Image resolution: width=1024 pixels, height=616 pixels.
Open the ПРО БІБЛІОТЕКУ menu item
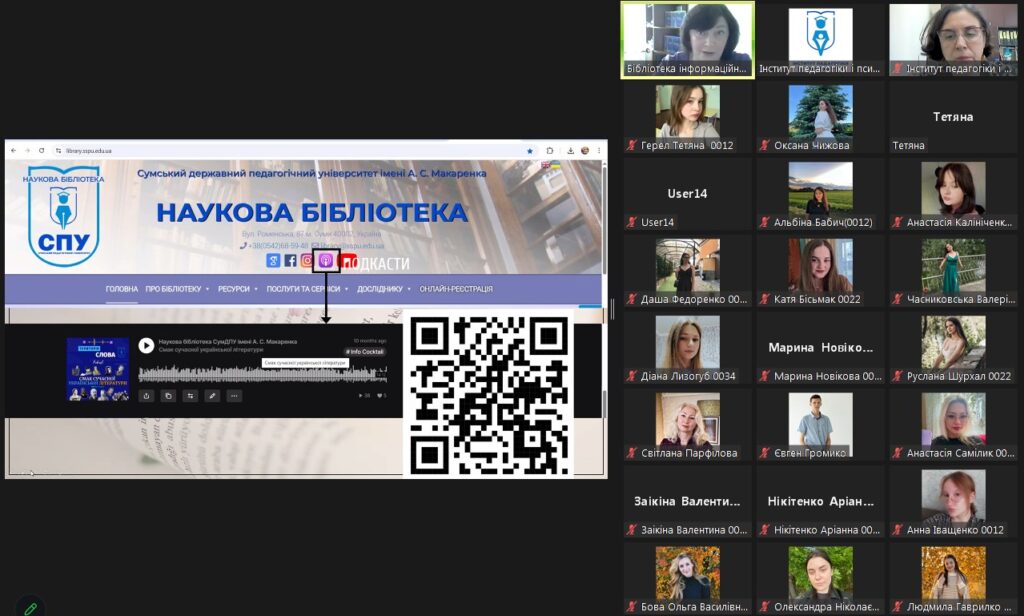click(x=173, y=289)
